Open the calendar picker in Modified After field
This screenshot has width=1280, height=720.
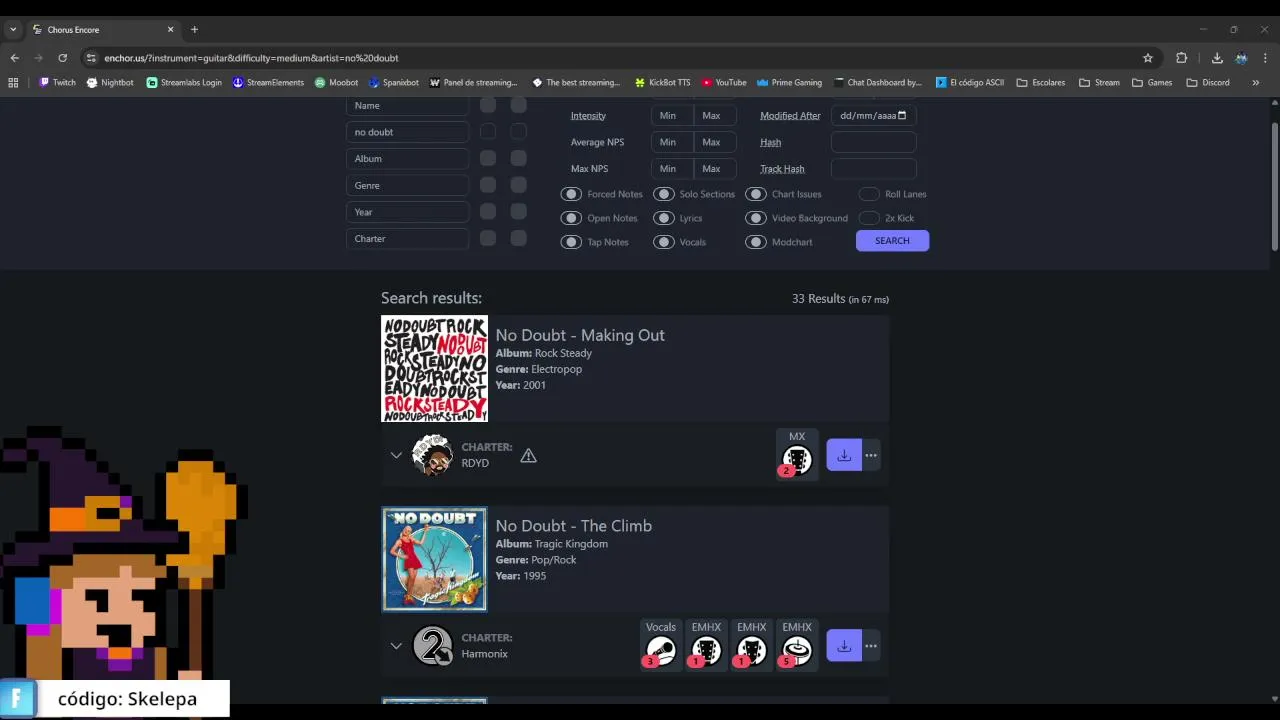coord(902,115)
